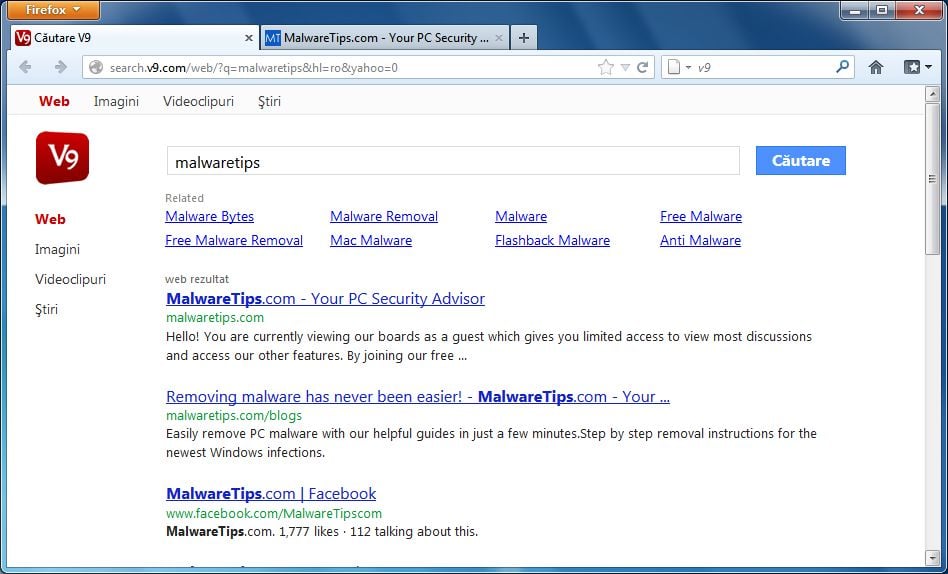Click the page scrollbar up arrow
The height and width of the screenshot is (574, 948).
pyautogui.click(x=932, y=94)
